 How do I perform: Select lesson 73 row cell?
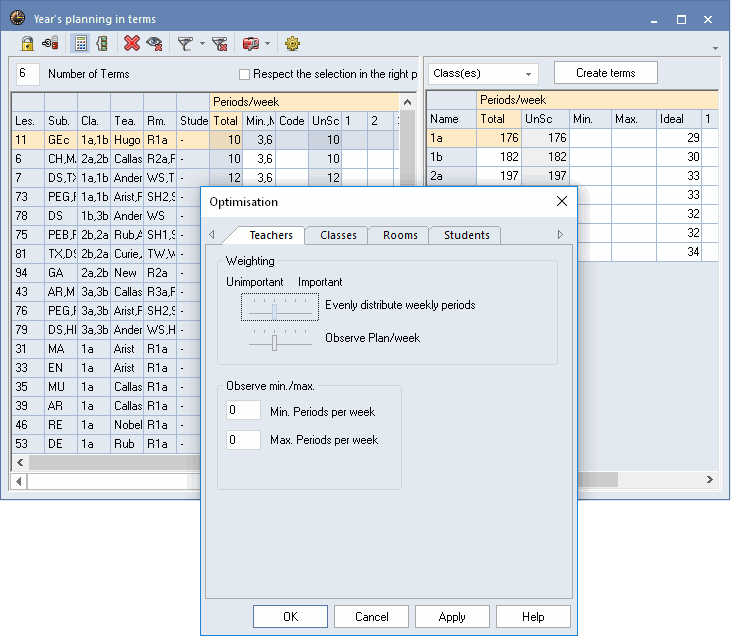coord(28,197)
